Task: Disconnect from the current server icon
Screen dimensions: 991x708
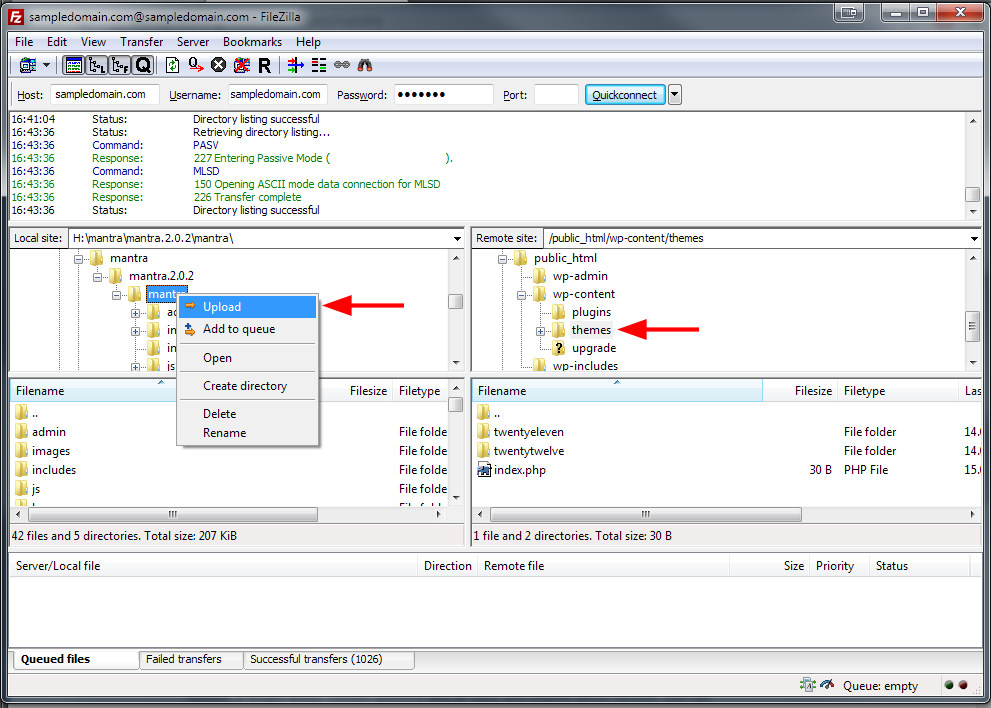Action: pyautogui.click(x=241, y=65)
